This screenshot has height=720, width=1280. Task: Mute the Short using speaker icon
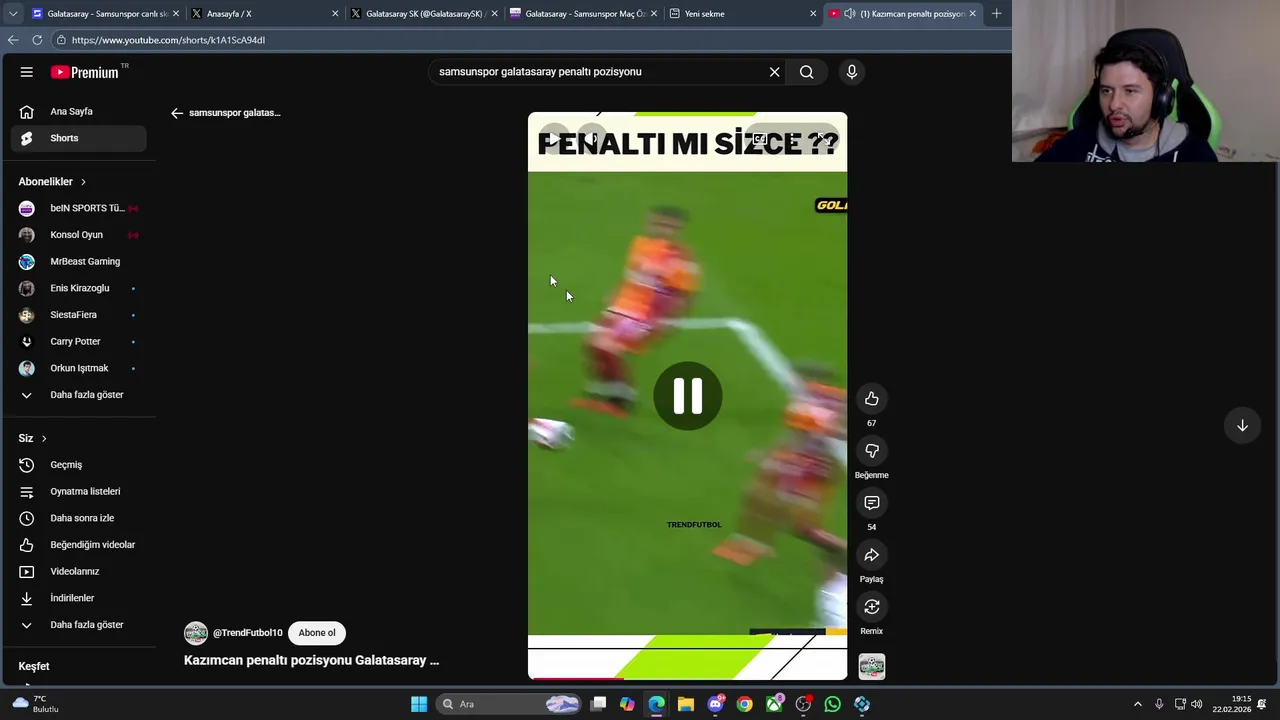(x=592, y=139)
